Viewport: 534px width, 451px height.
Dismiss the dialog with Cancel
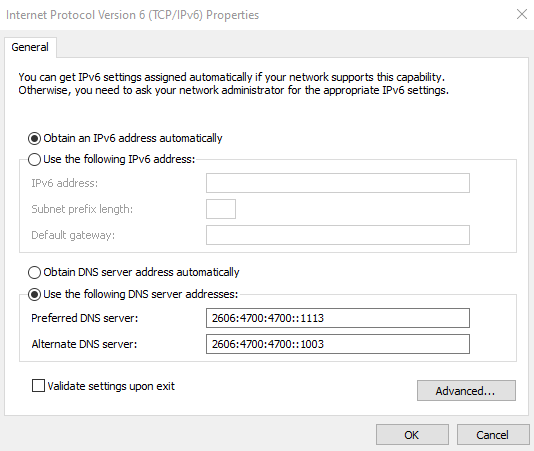click(493, 435)
